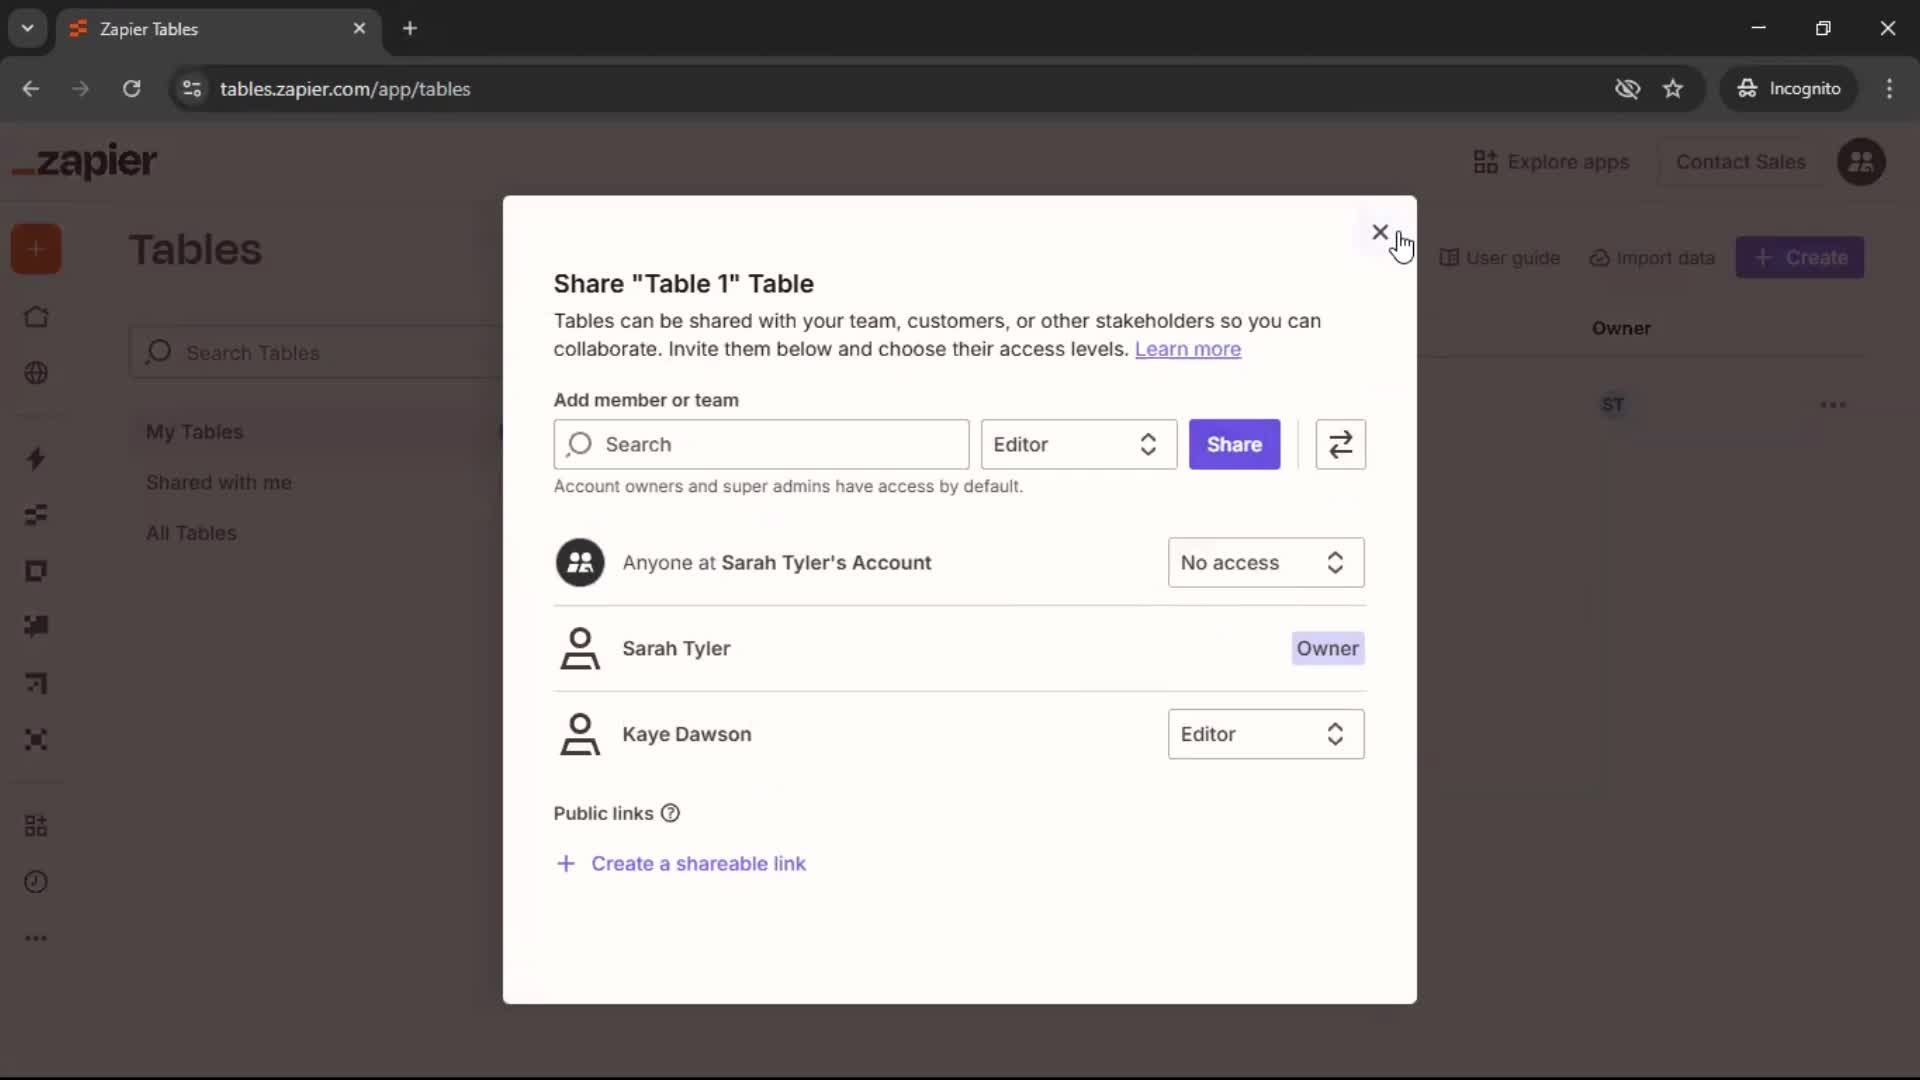Click Contact Sales button
This screenshot has height=1080, width=1920.
point(1740,162)
